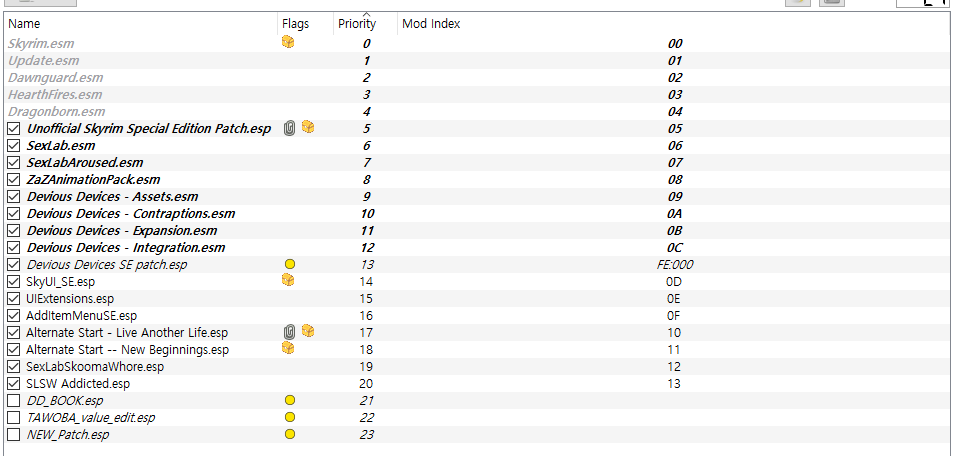Viewport: 959px width, 456px height.
Task: Uncheck the UIExtensions.esp plugin
Action: tap(13, 299)
